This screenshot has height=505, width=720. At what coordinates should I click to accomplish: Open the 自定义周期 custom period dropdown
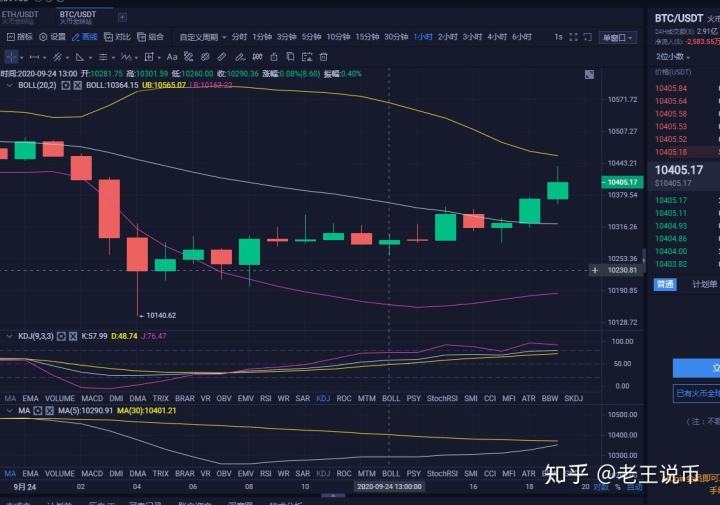pos(202,37)
